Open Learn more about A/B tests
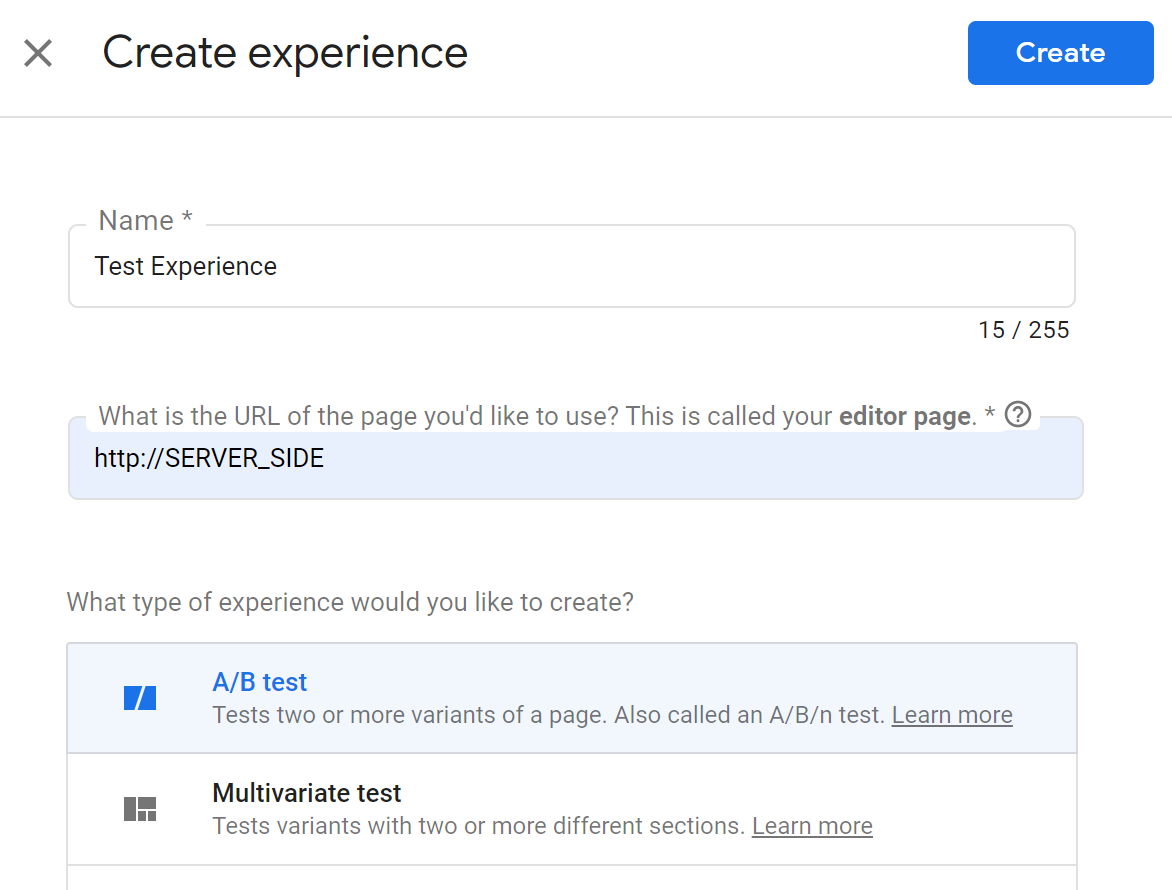The image size is (1172, 890). point(951,714)
